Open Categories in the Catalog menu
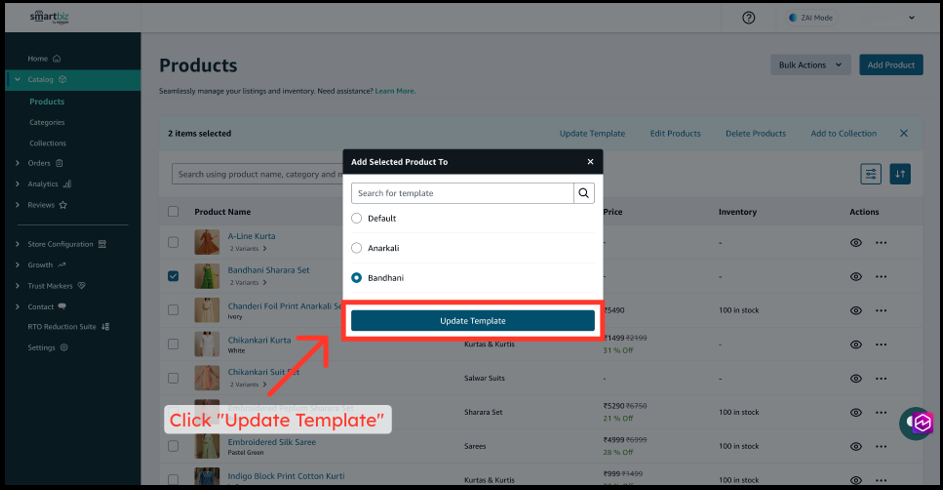The width and height of the screenshot is (943, 490). (47, 122)
